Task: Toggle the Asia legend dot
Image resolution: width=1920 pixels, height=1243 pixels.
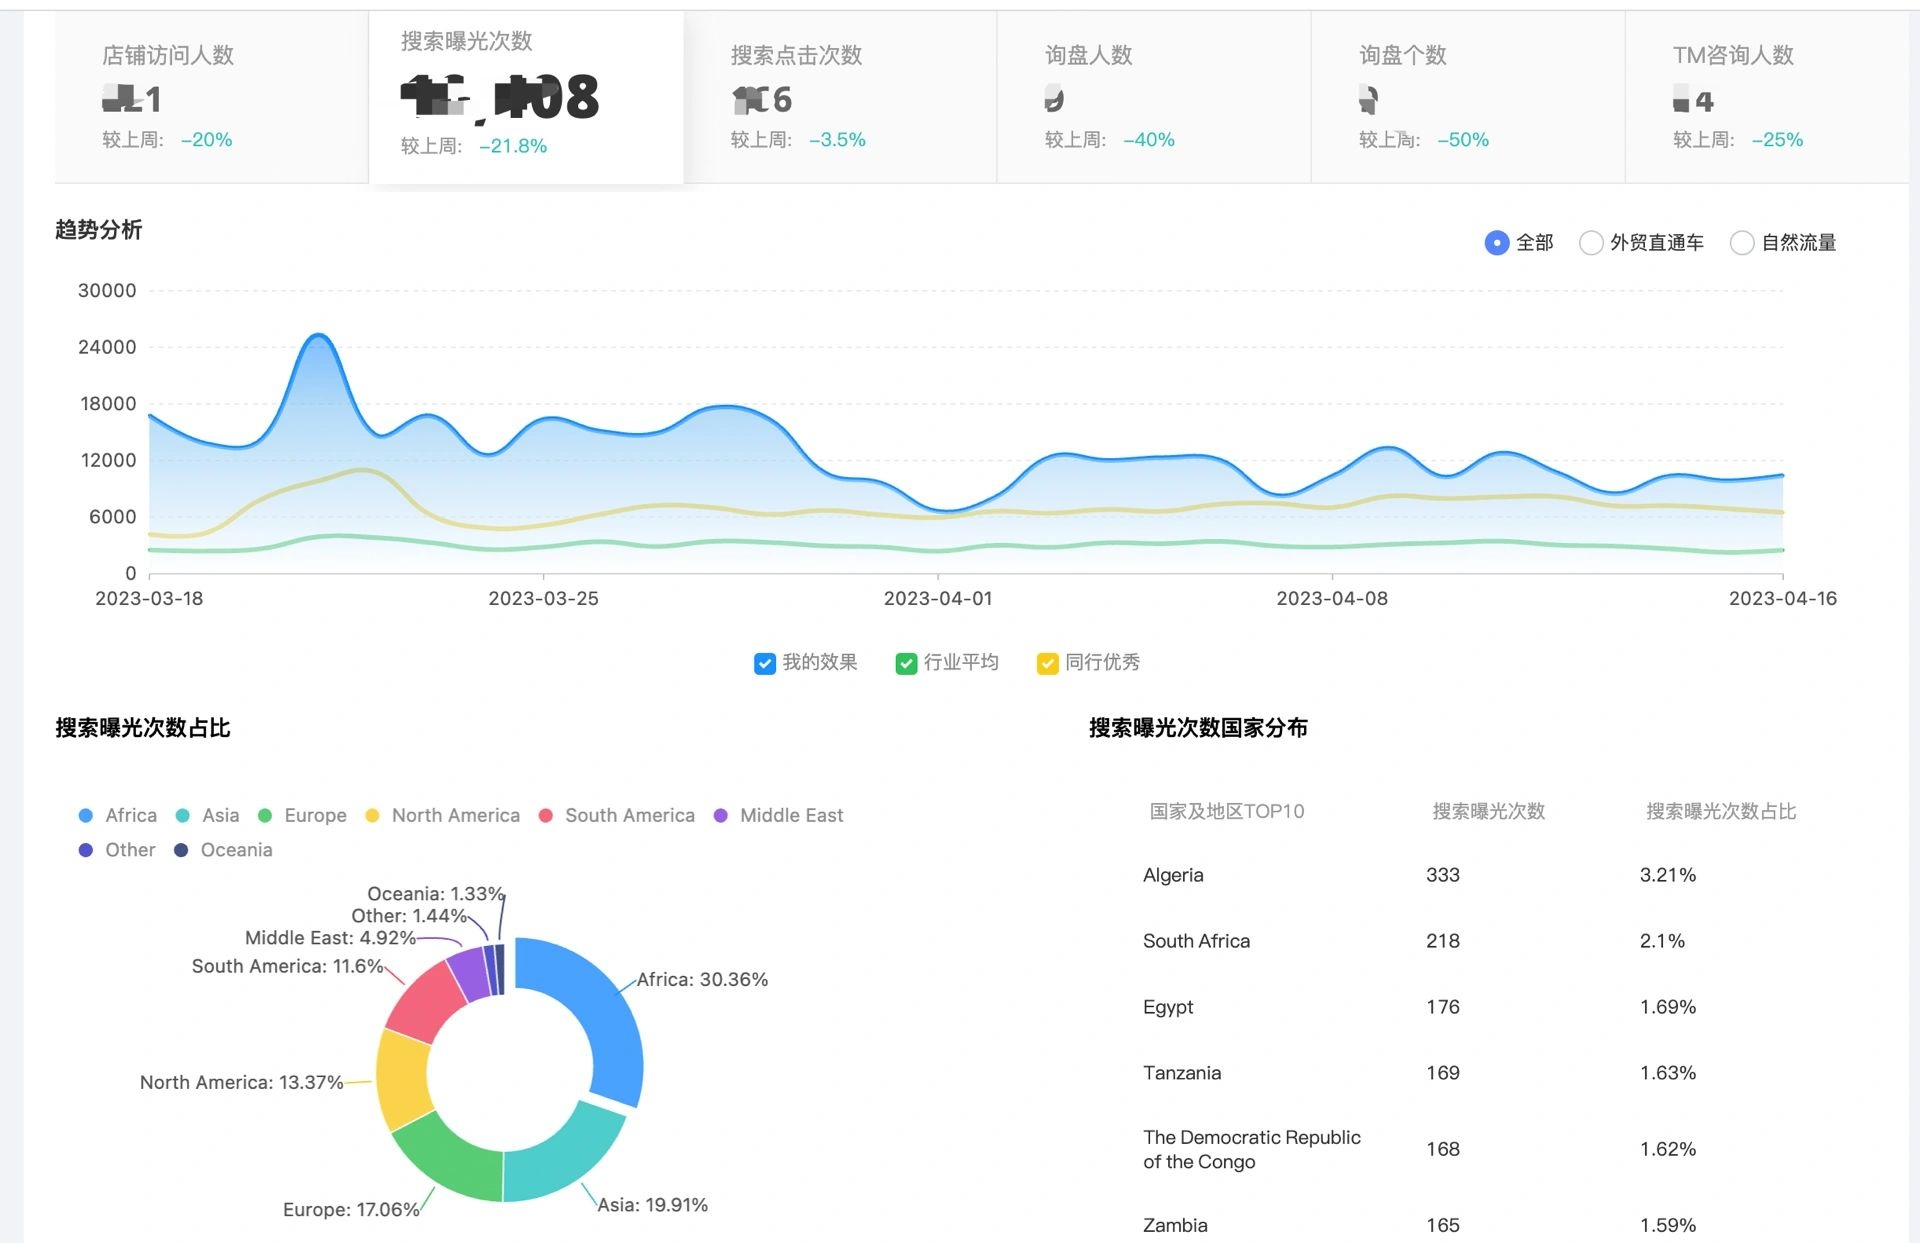Action: coord(183,816)
